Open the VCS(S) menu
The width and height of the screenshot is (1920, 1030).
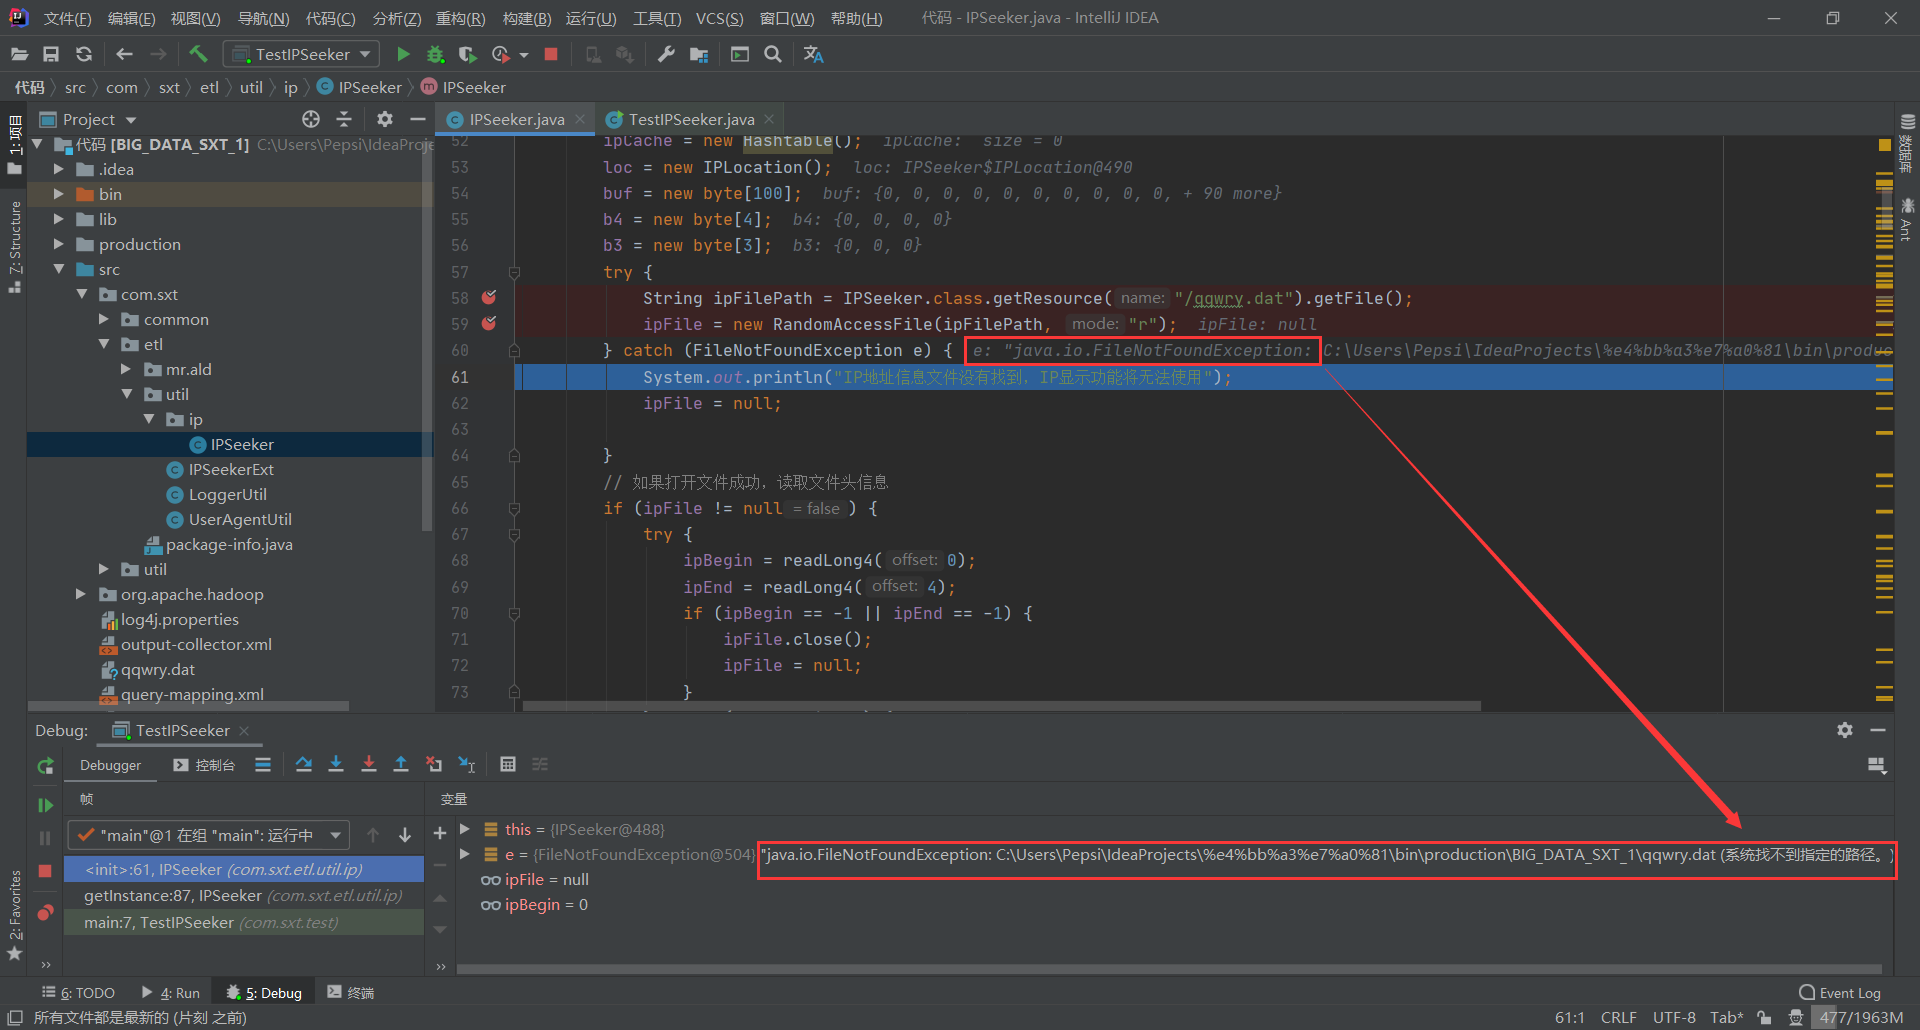click(720, 18)
